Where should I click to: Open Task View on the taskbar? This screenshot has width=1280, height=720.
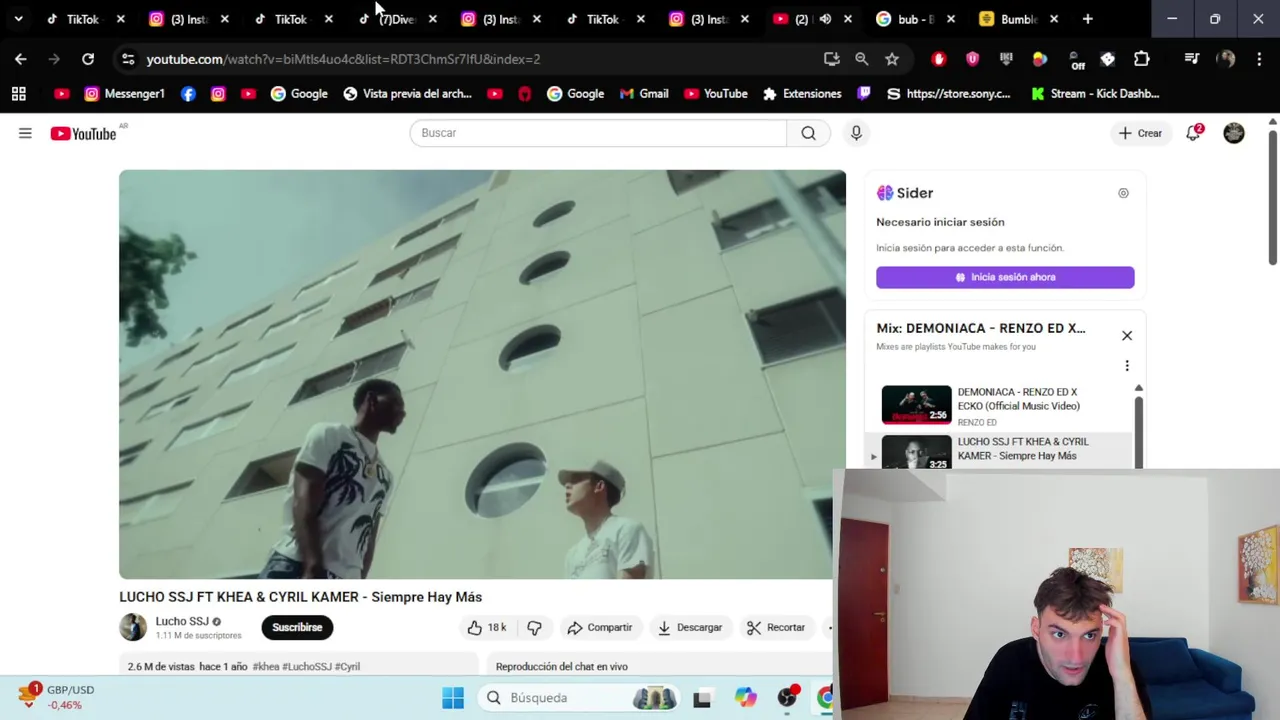pyautogui.click(x=702, y=698)
